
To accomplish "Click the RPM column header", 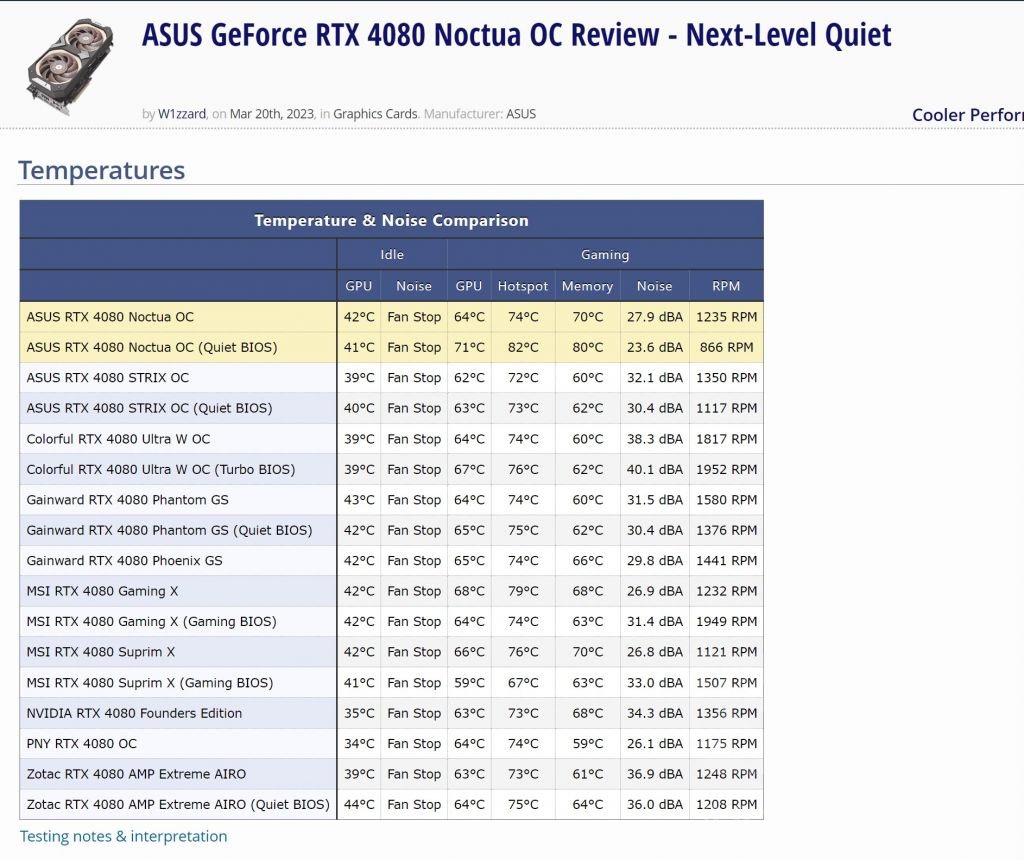I will point(726,286).
